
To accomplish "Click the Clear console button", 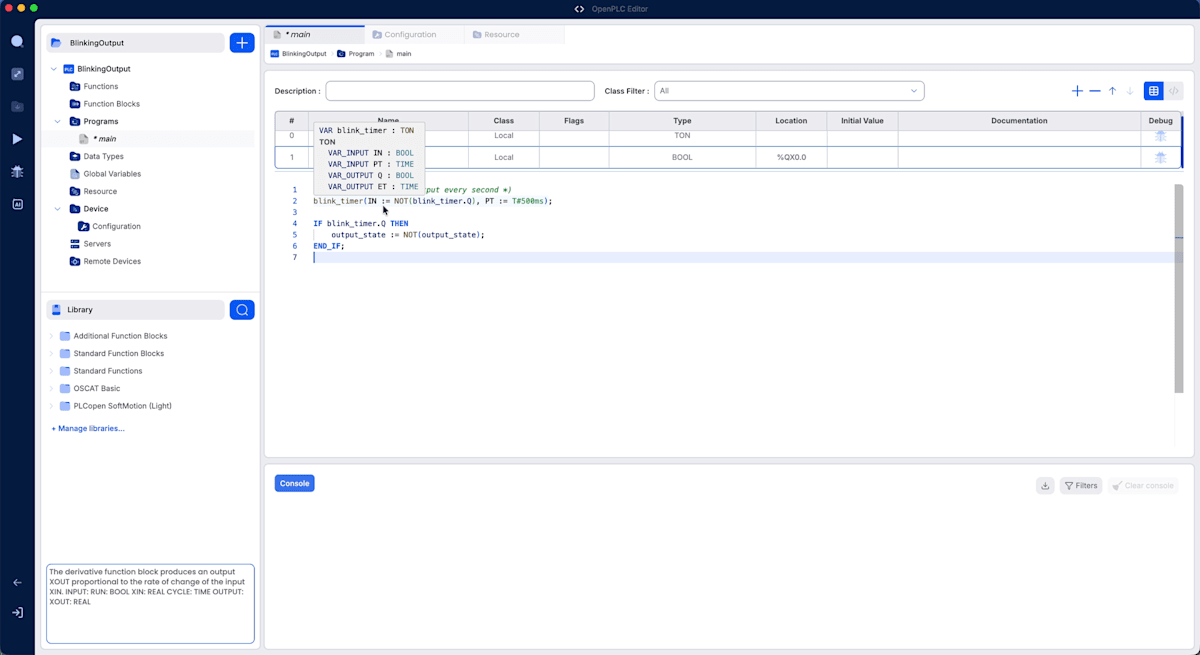I will click(x=1143, y=485).
